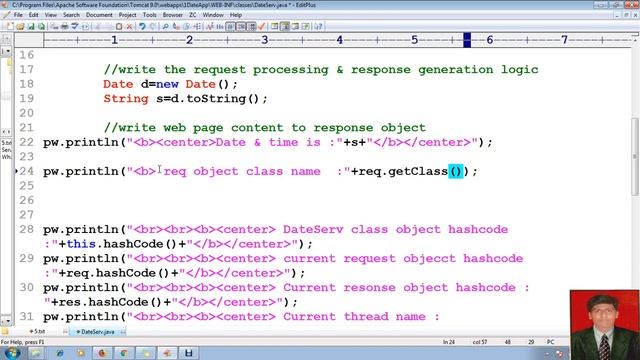
Task: Click 'getClass' text on line 24
Action: (x=418, y=171)
